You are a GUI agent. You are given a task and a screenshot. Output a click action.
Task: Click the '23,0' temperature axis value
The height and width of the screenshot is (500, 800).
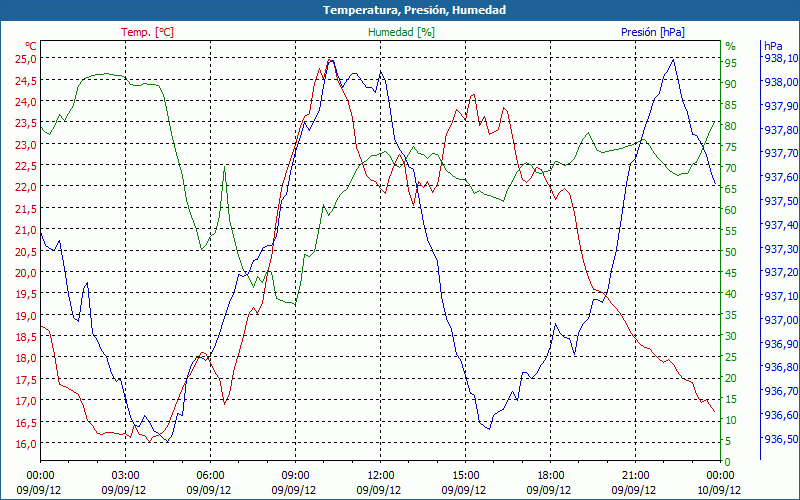(x=25, y=144)
